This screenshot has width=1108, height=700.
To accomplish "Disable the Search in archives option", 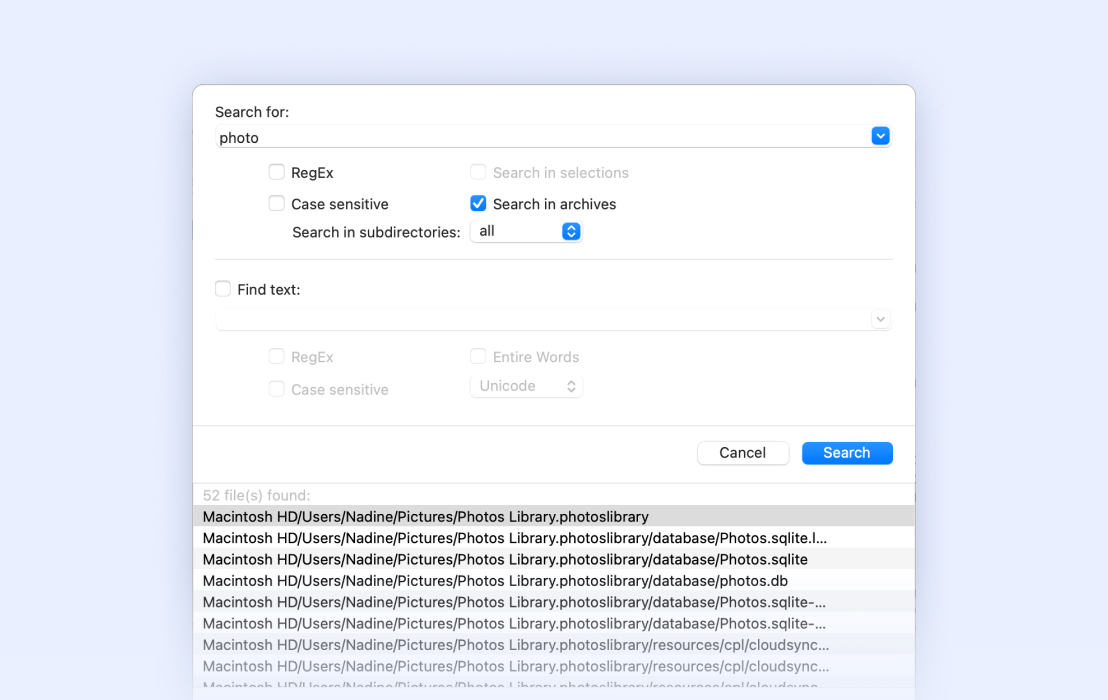I will tap(478, 203).
